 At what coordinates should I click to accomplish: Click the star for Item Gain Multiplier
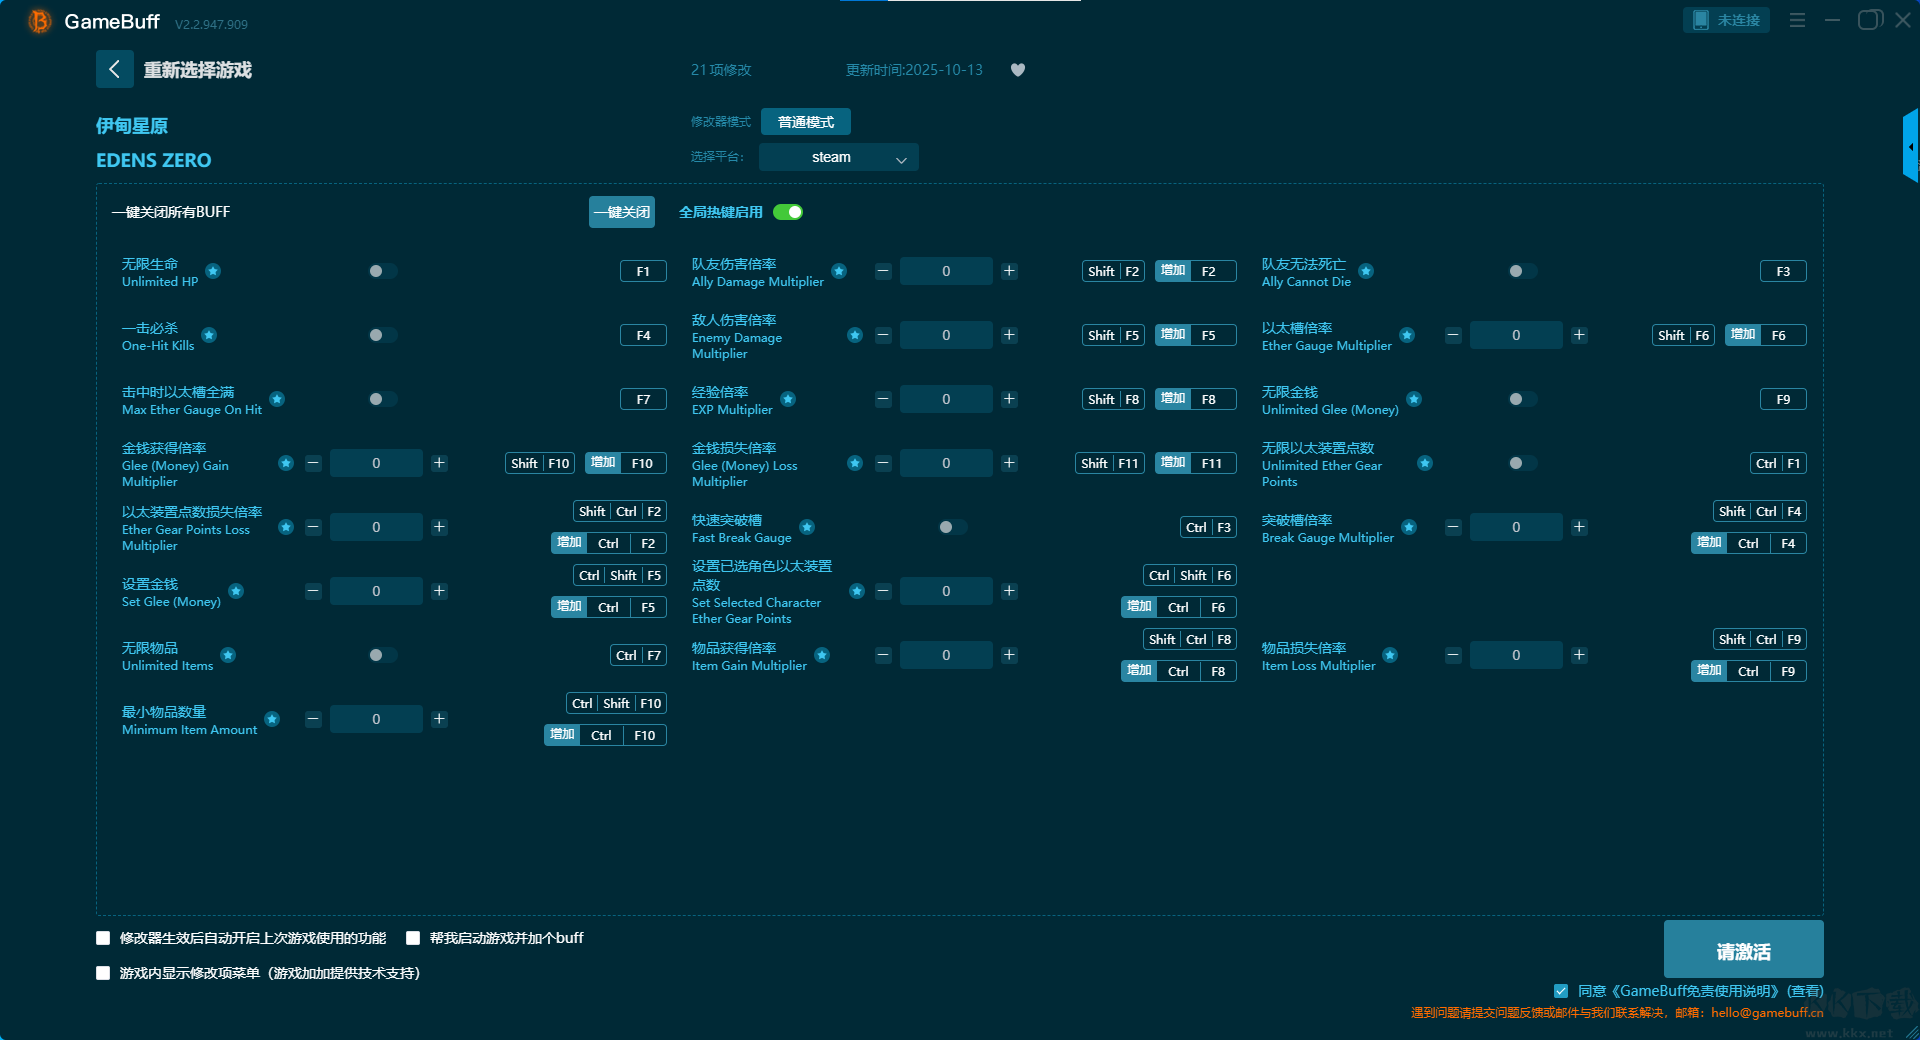click(822, 655)
